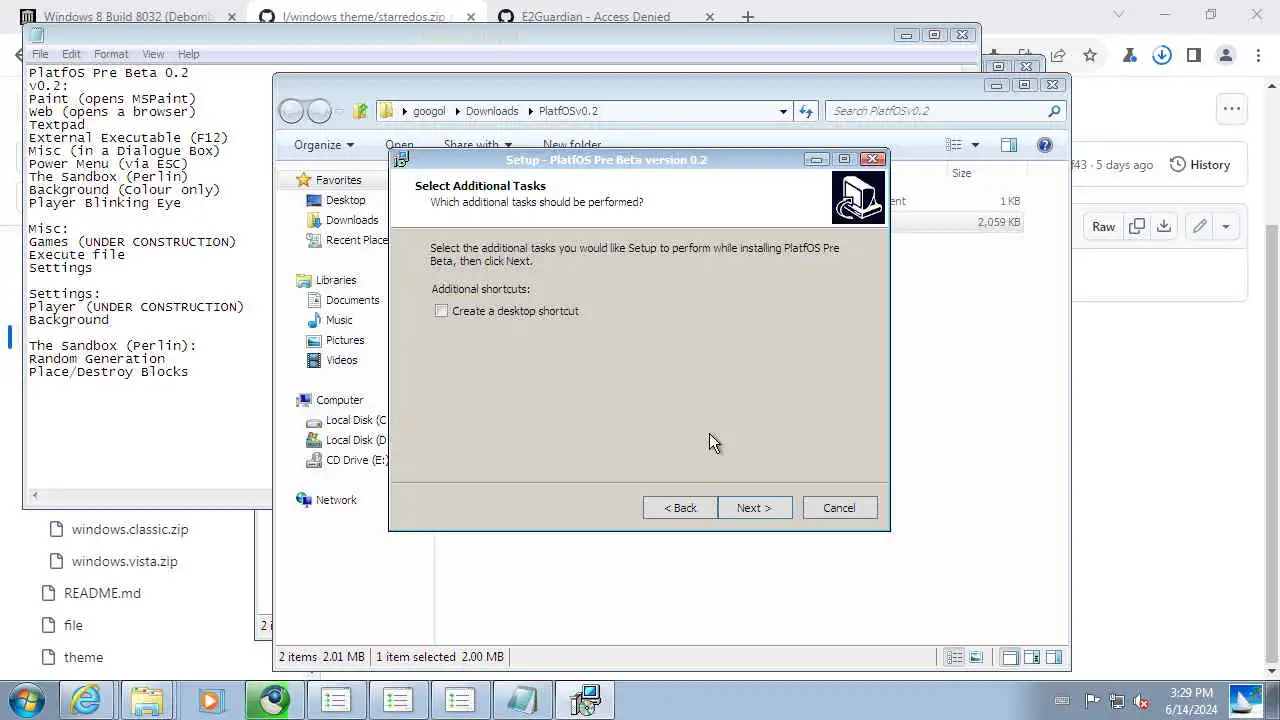Viewport: 1280px width, 720px height.
Task: Select googol in address breadcrumb
Action: 429,111
